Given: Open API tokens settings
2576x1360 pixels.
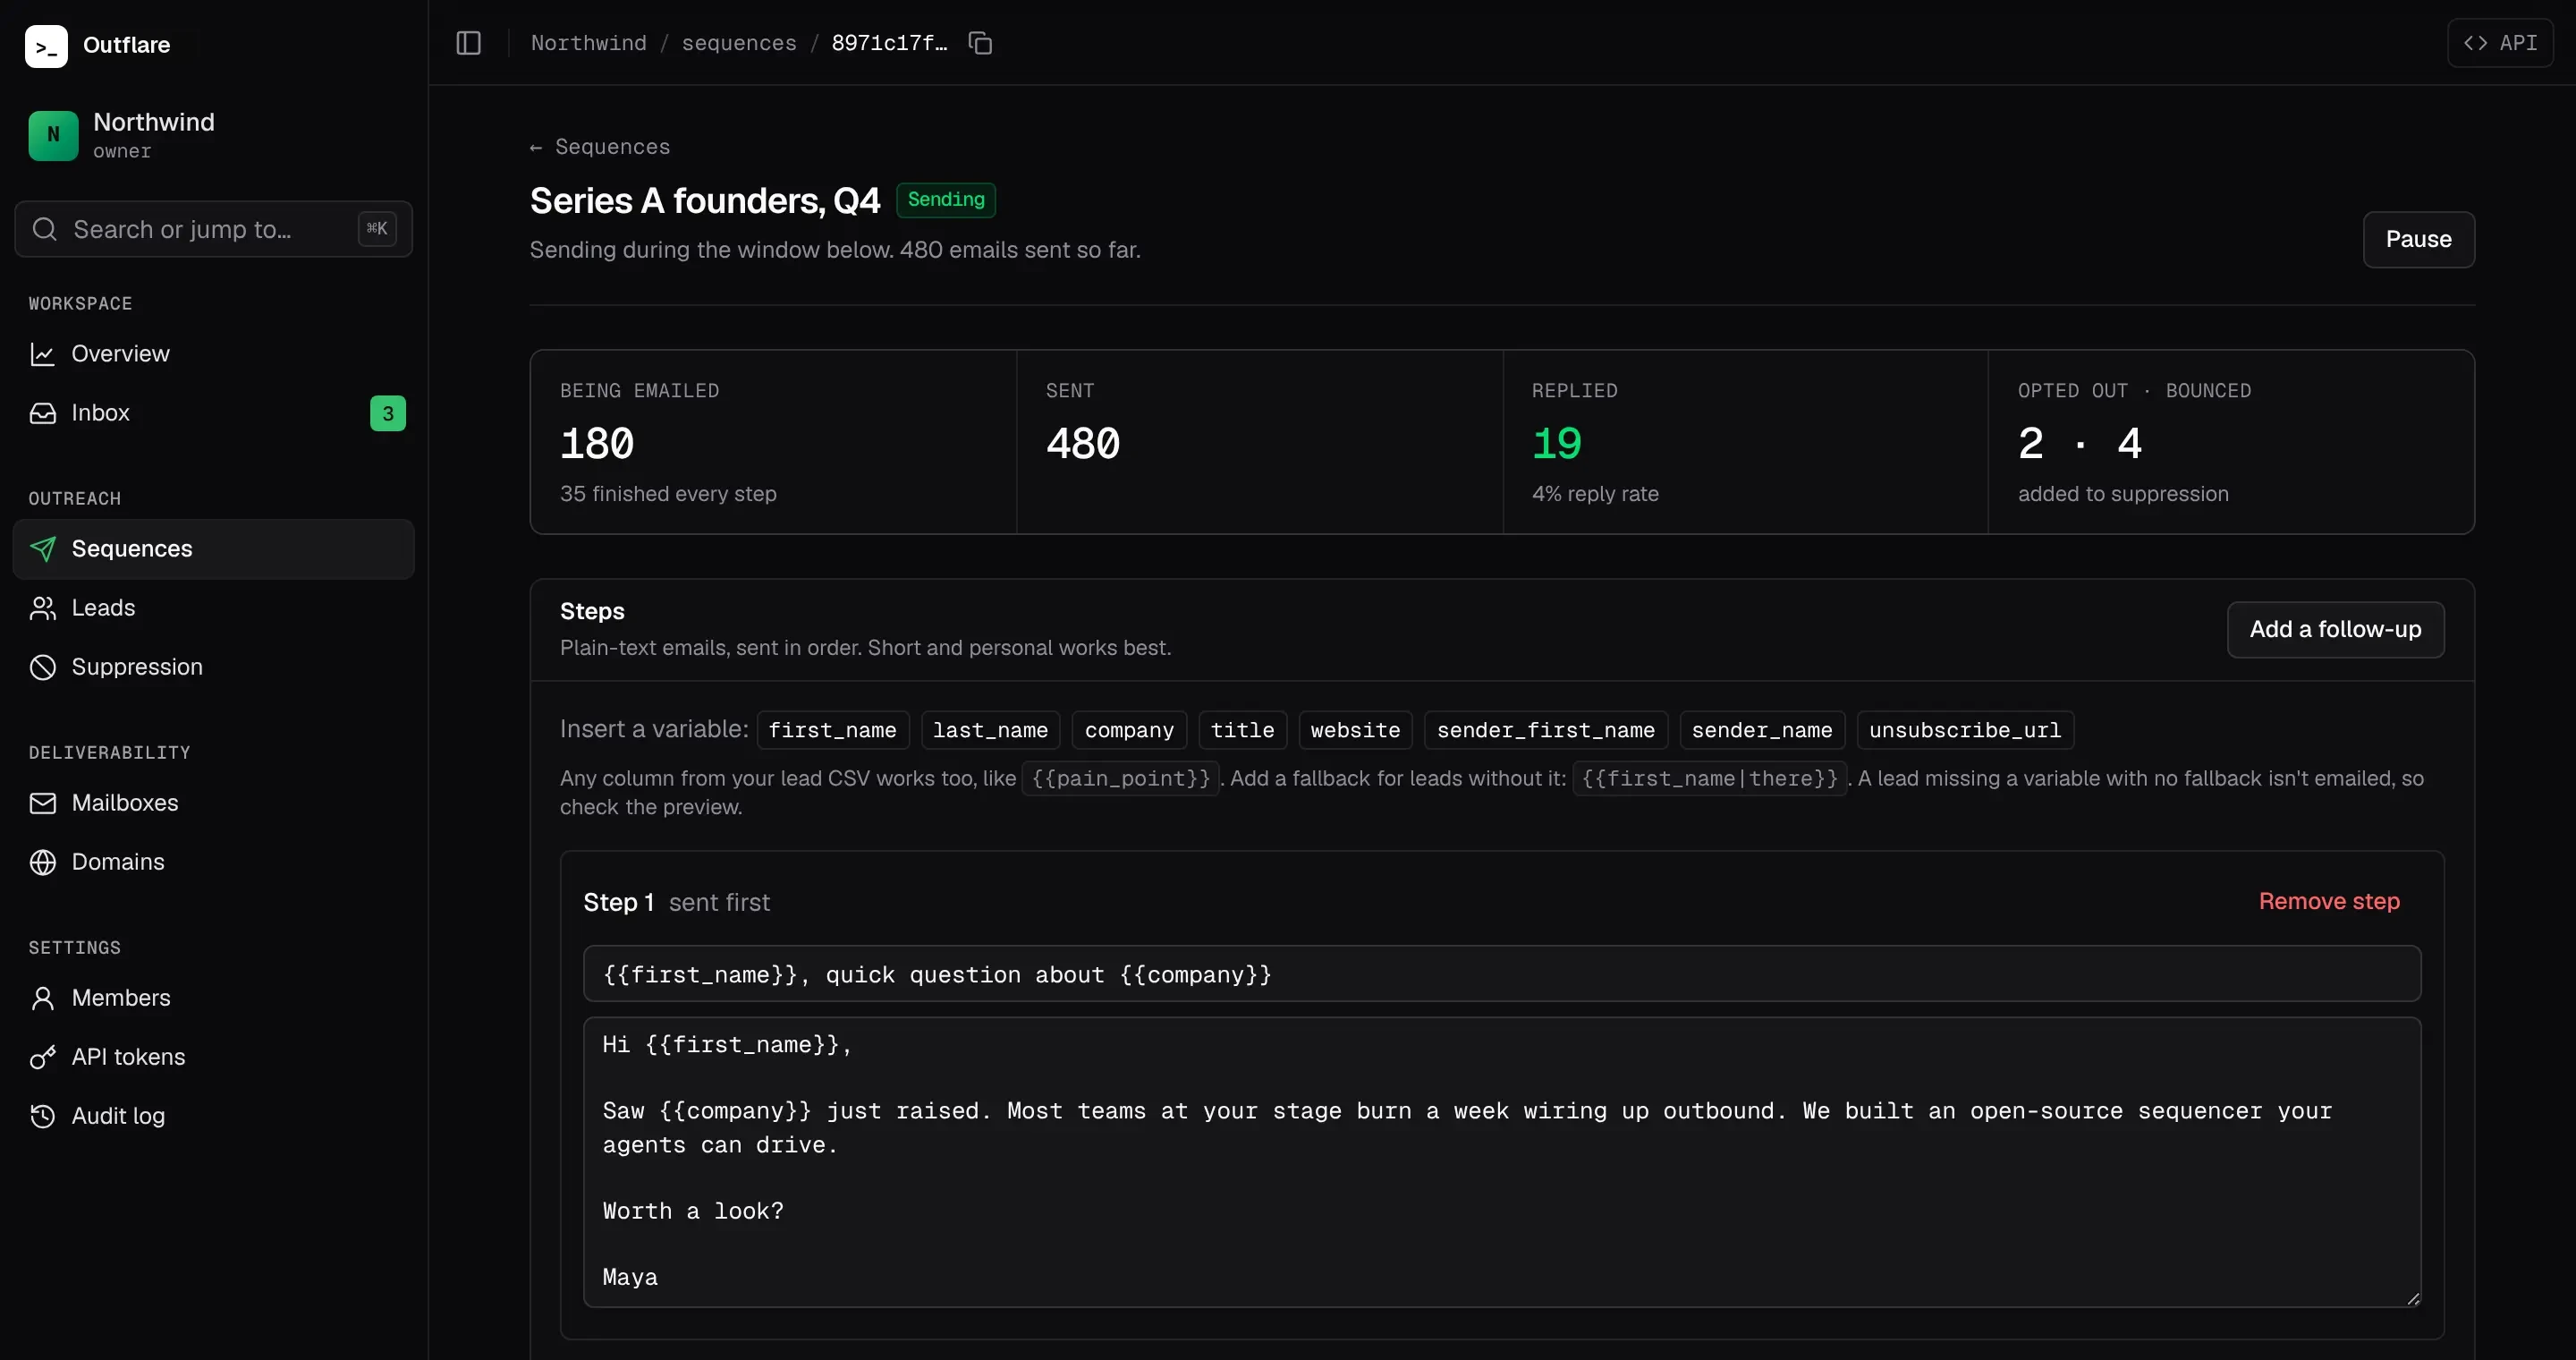Looking at the screenshot, I should 214,1057.
